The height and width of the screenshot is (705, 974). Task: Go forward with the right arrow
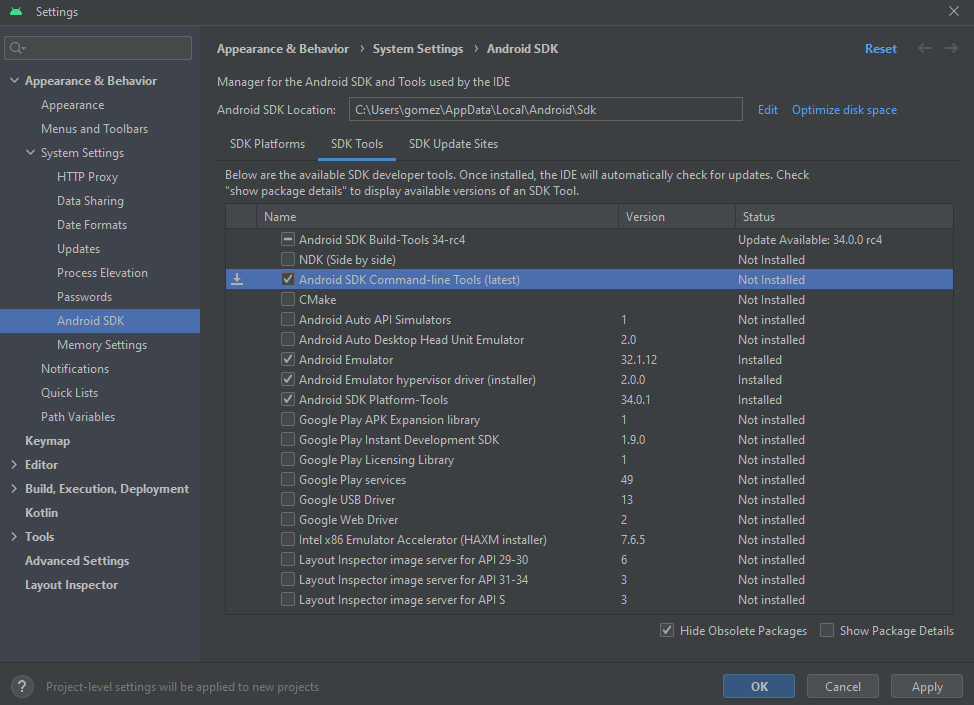pyautogui.click(x=951, y=48)
